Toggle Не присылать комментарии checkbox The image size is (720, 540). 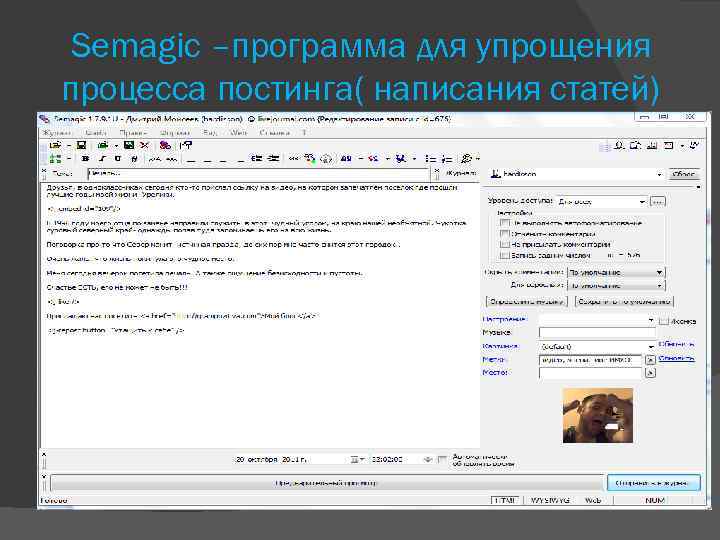tap(505, 244)
